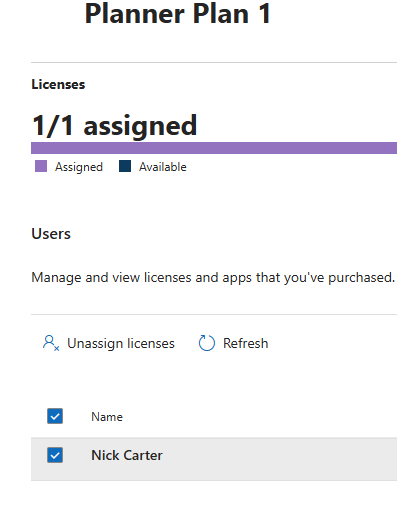Click the Planner Plan 1 heading

click(x=178, y=14)
